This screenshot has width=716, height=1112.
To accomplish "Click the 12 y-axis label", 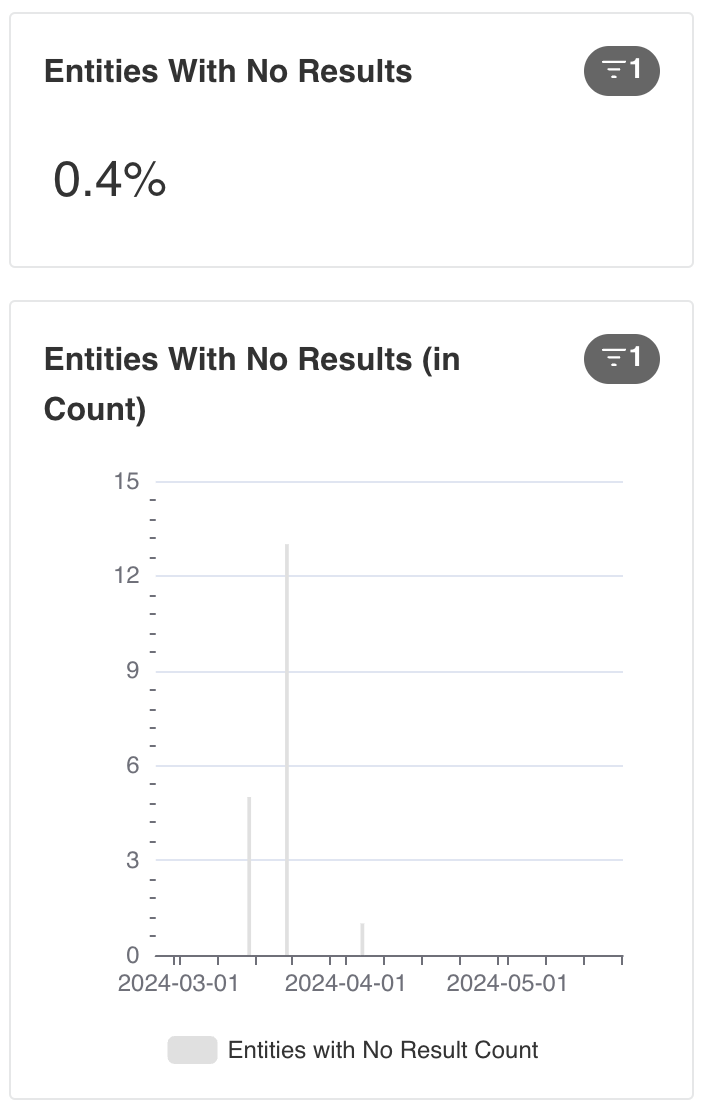I will click(x=127, y=575).
